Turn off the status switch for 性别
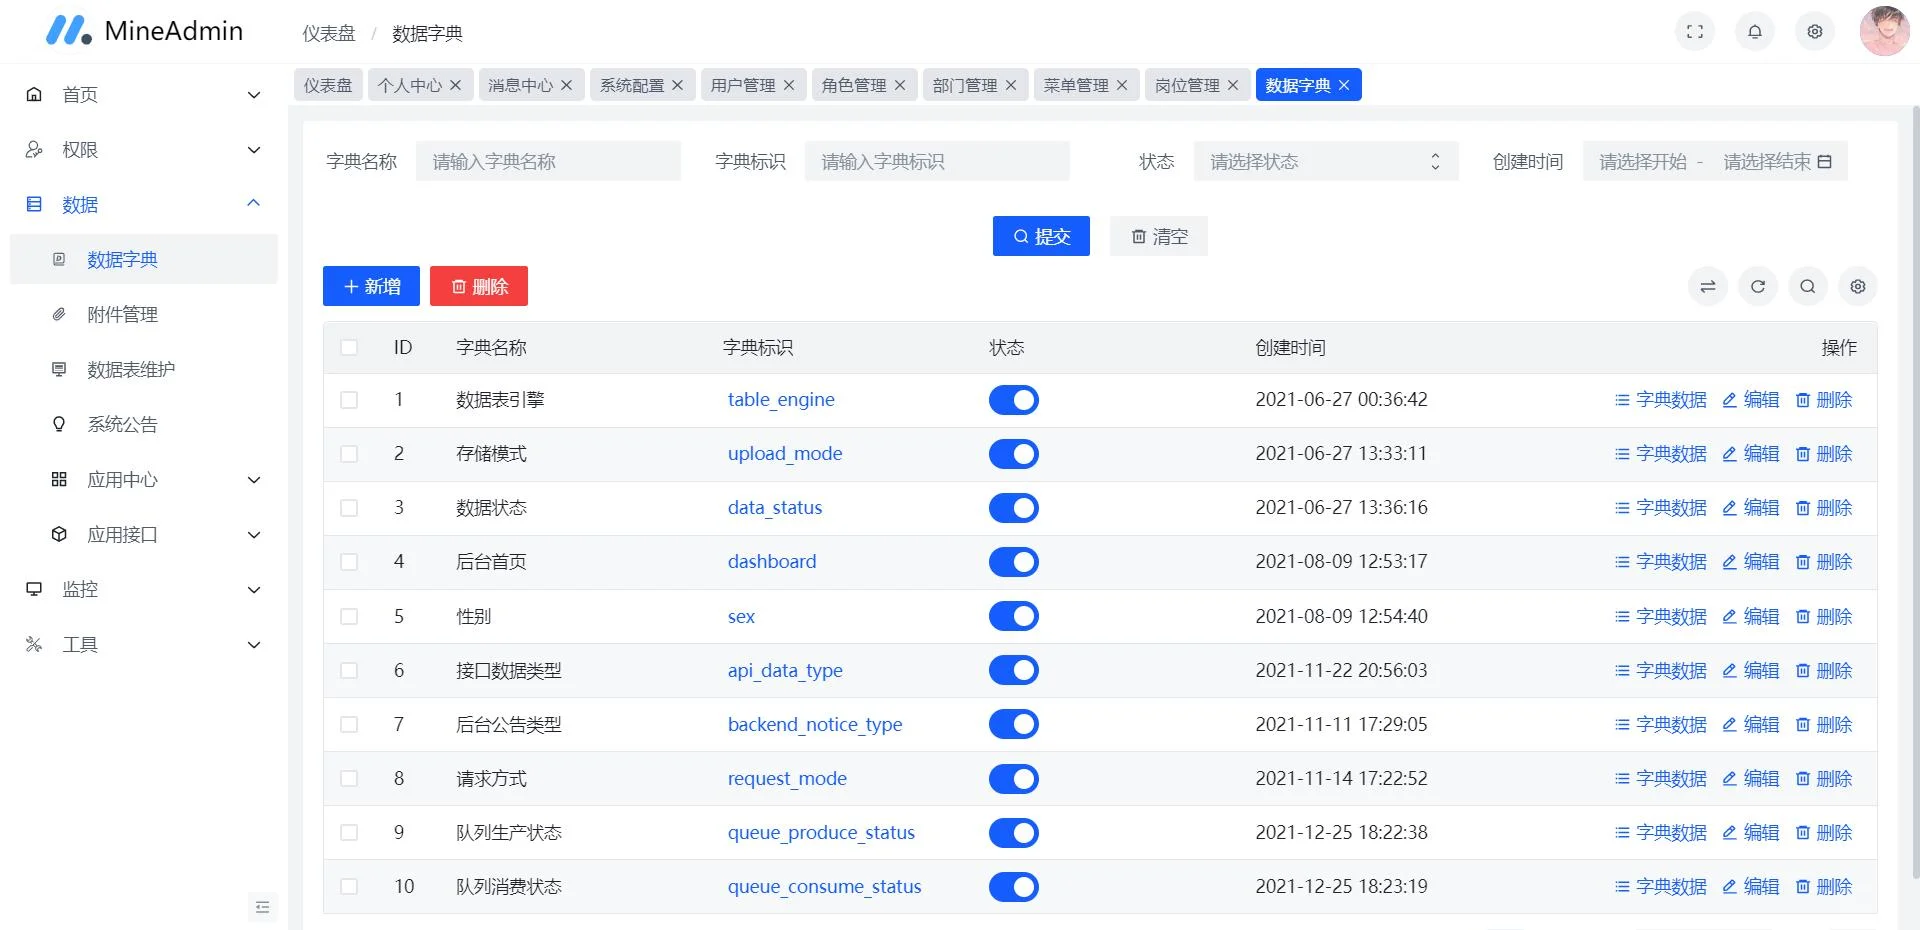 pyautogui.click(x=1013, y=616)
